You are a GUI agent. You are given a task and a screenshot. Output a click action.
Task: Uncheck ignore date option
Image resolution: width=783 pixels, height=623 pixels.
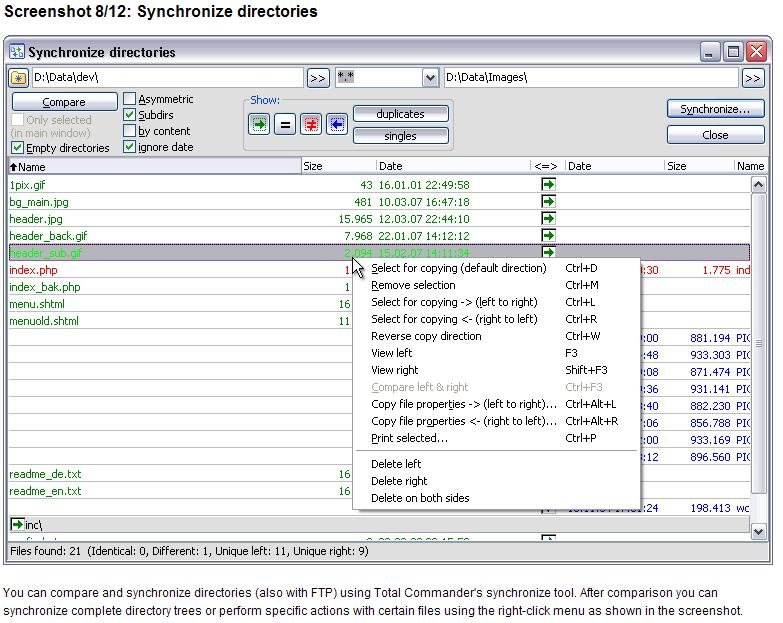coord(129,147)
